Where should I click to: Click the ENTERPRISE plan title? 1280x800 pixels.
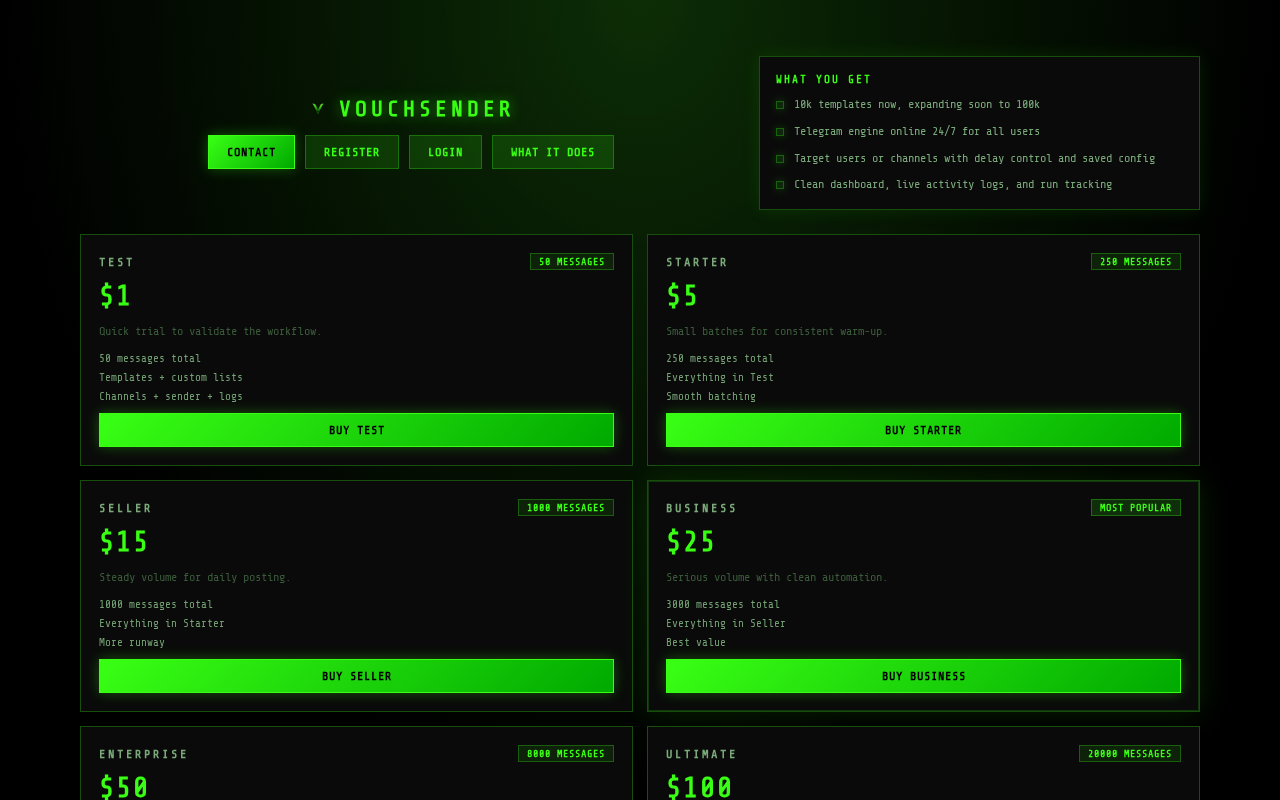(144, 755)
